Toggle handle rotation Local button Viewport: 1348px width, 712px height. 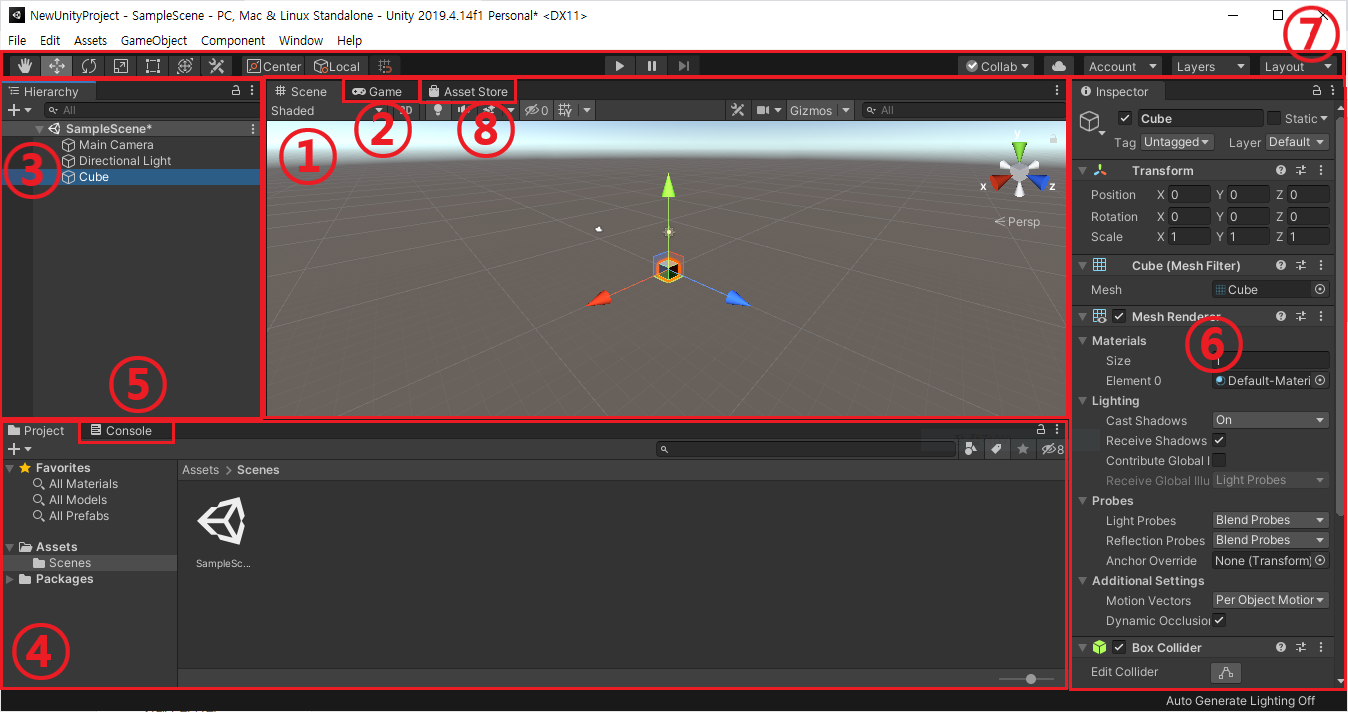pos(337,66)
